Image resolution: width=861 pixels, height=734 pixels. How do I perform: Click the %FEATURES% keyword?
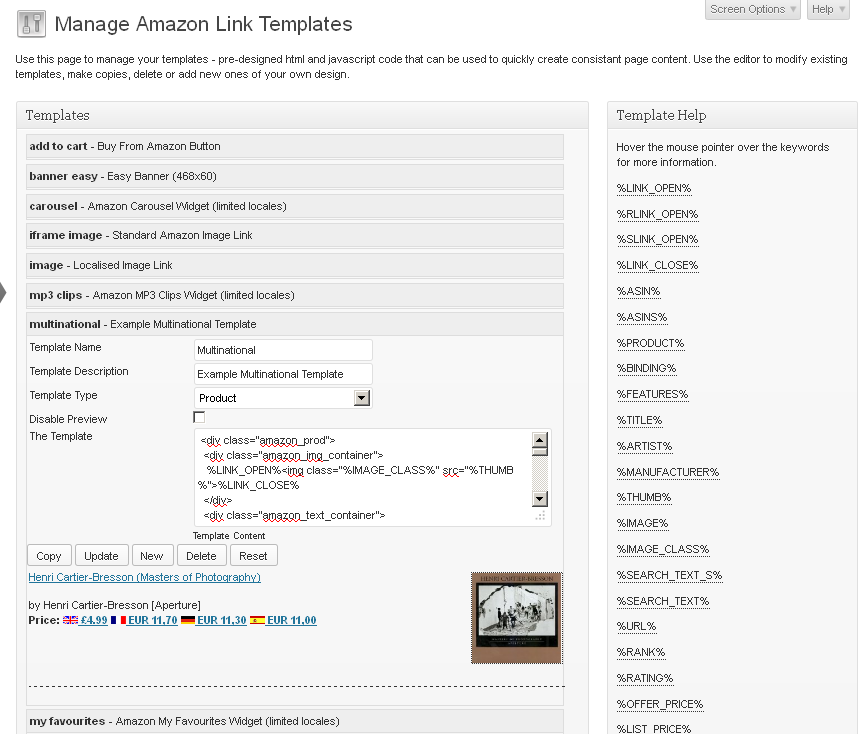point(652,394)
